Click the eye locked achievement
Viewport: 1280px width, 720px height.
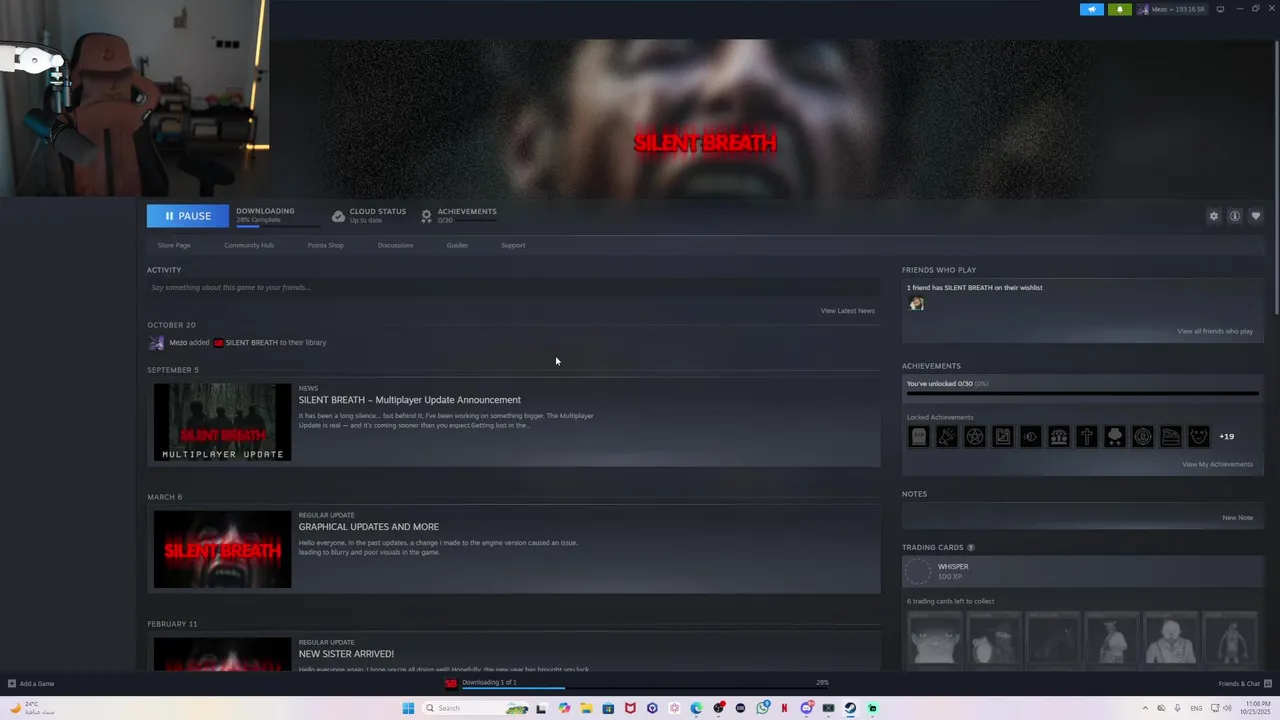(x=1030, y=436)
